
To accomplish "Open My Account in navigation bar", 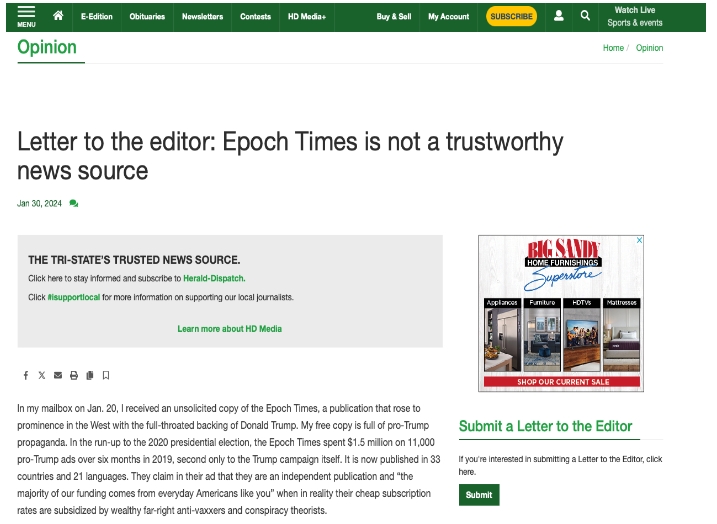I will pos(449,16).
